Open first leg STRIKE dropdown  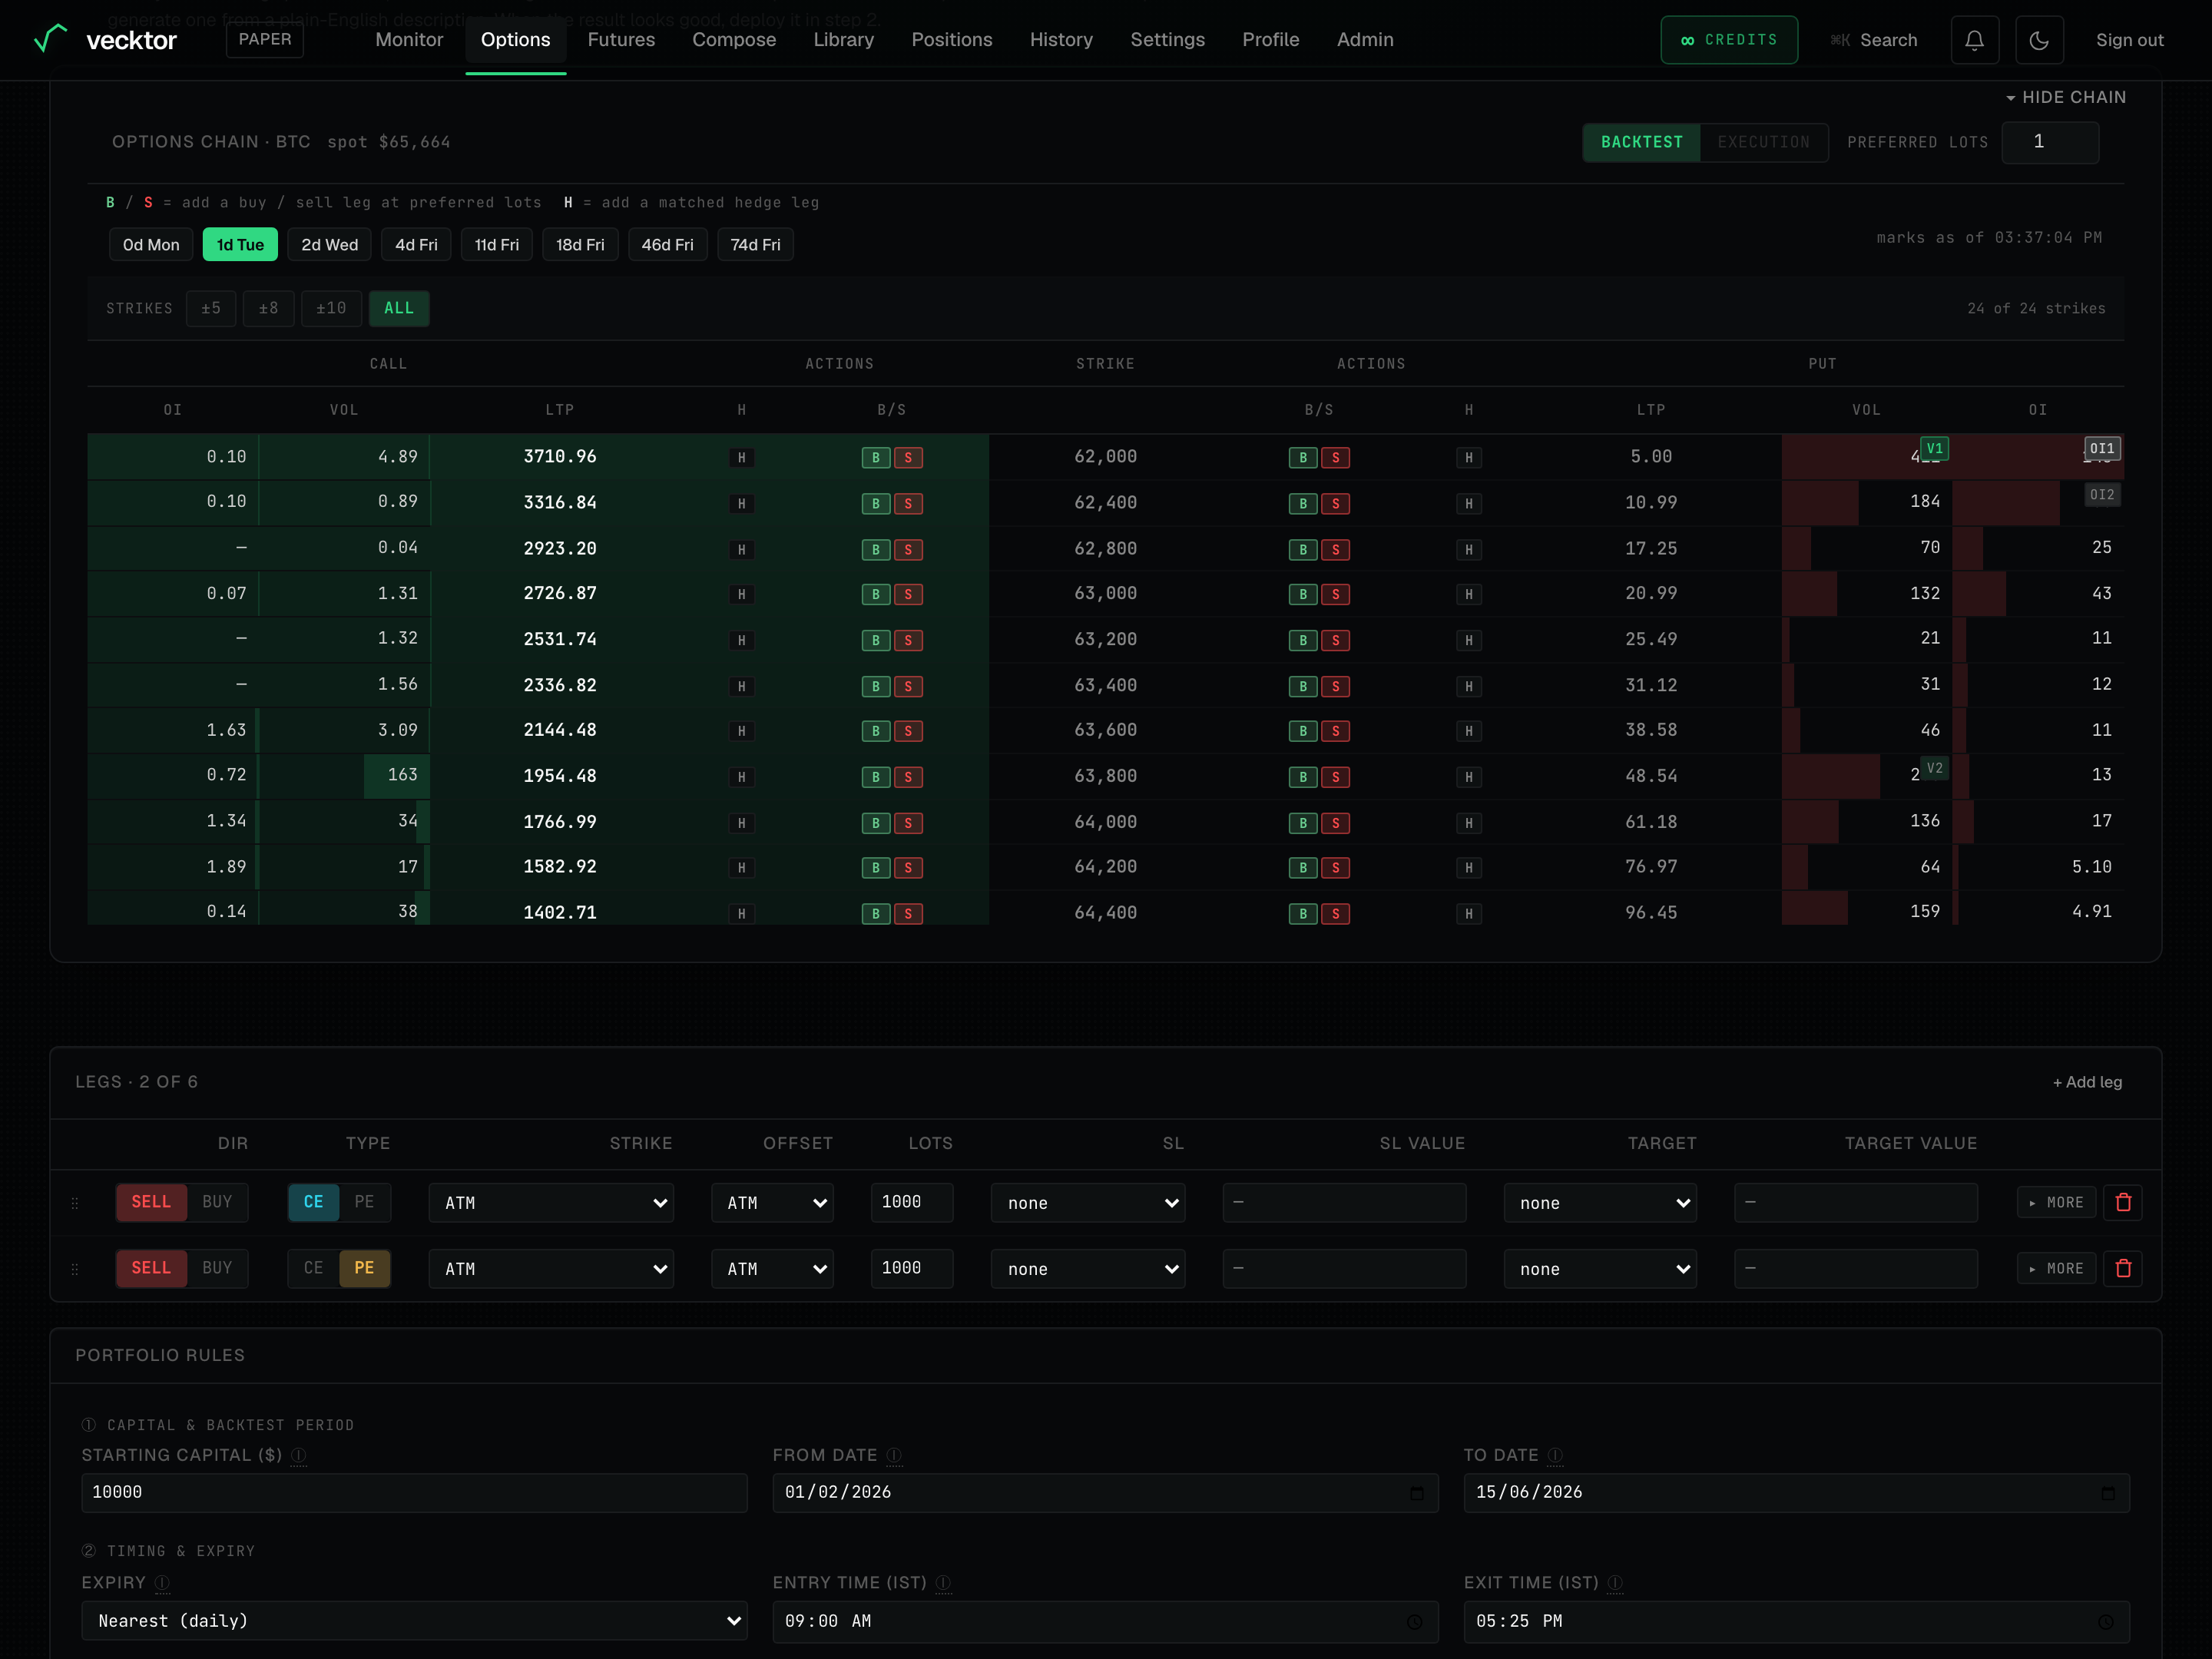click(551, 1203)
